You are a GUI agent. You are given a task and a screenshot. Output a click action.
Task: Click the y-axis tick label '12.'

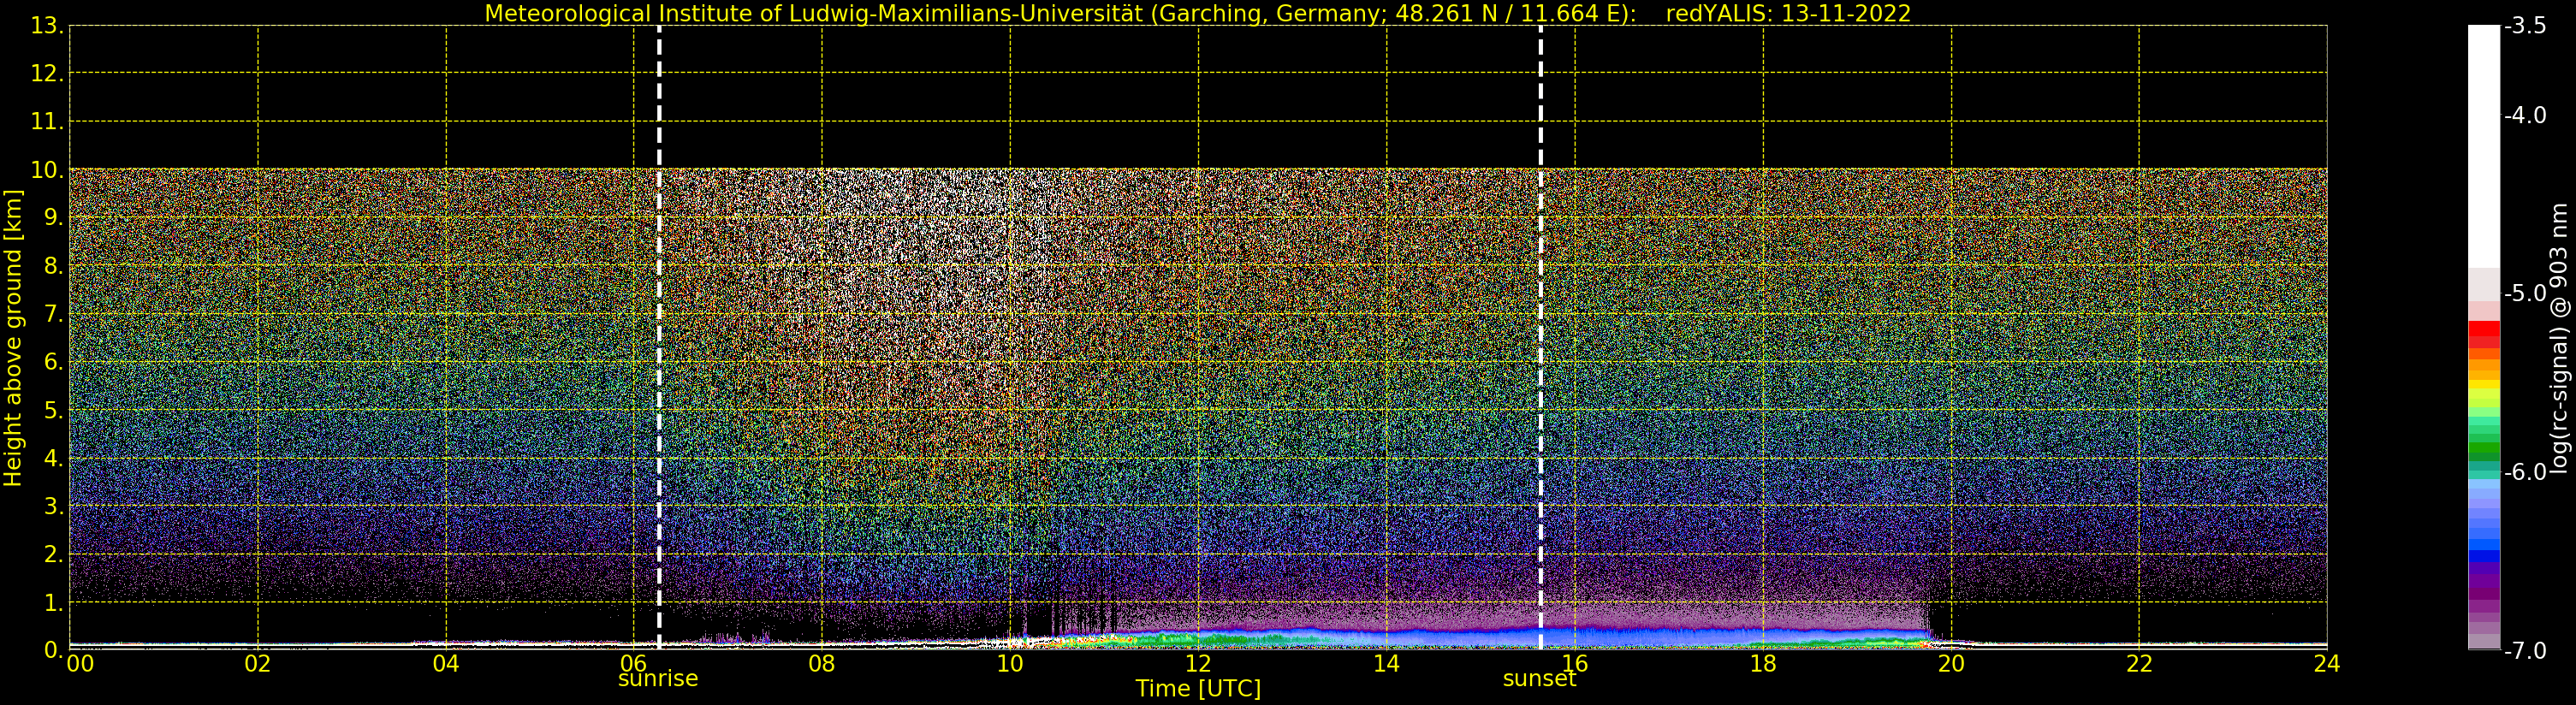point(47,74)
